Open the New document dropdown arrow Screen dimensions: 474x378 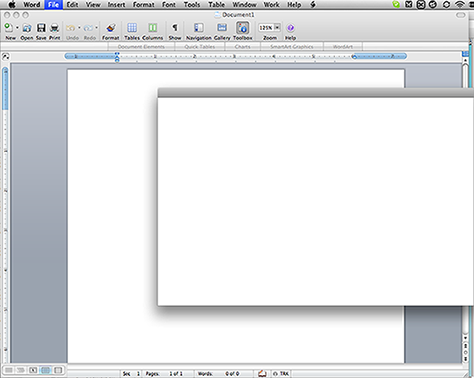click(17, 28)
